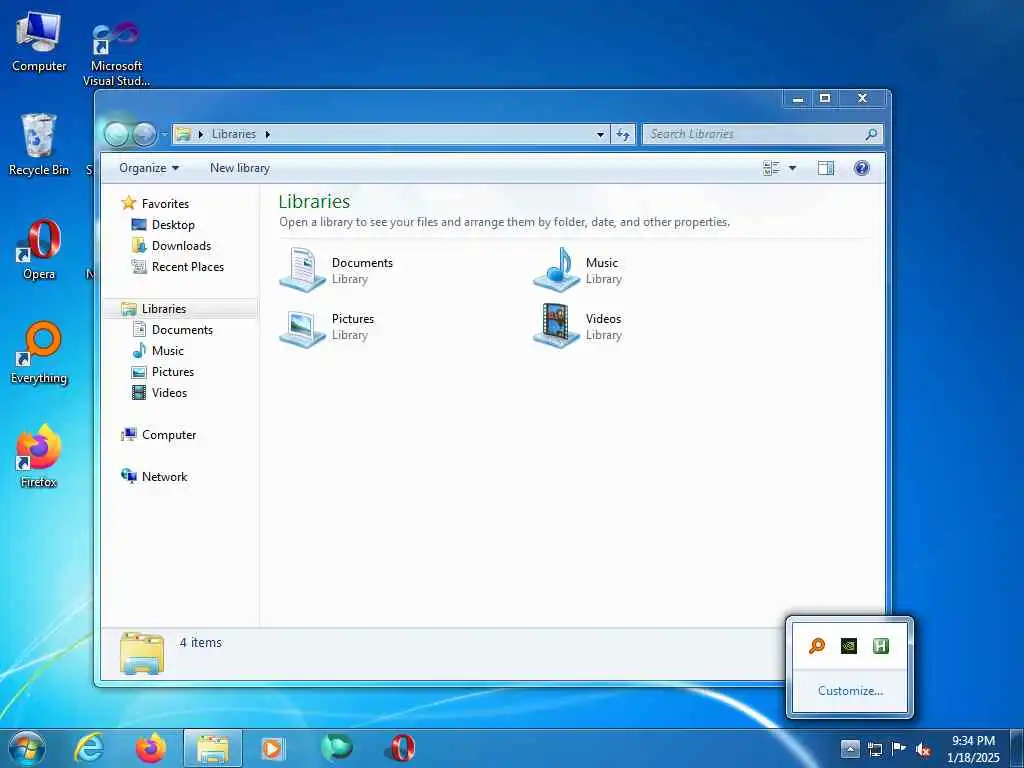Click the Show desktop strip at taskbar end
The width and height of the screenshot is (1024, 768).
point(1017,749)
